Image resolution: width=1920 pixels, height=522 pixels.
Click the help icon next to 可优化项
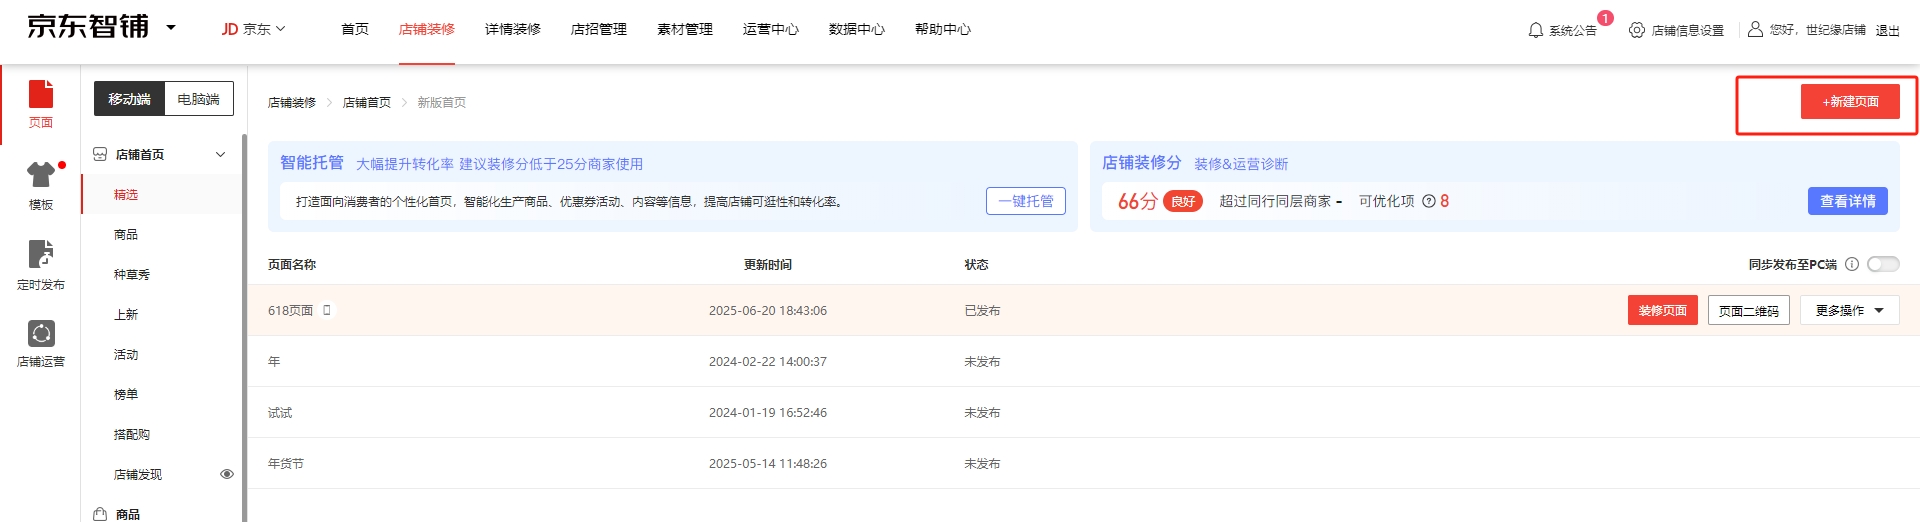pos(1429,201)
